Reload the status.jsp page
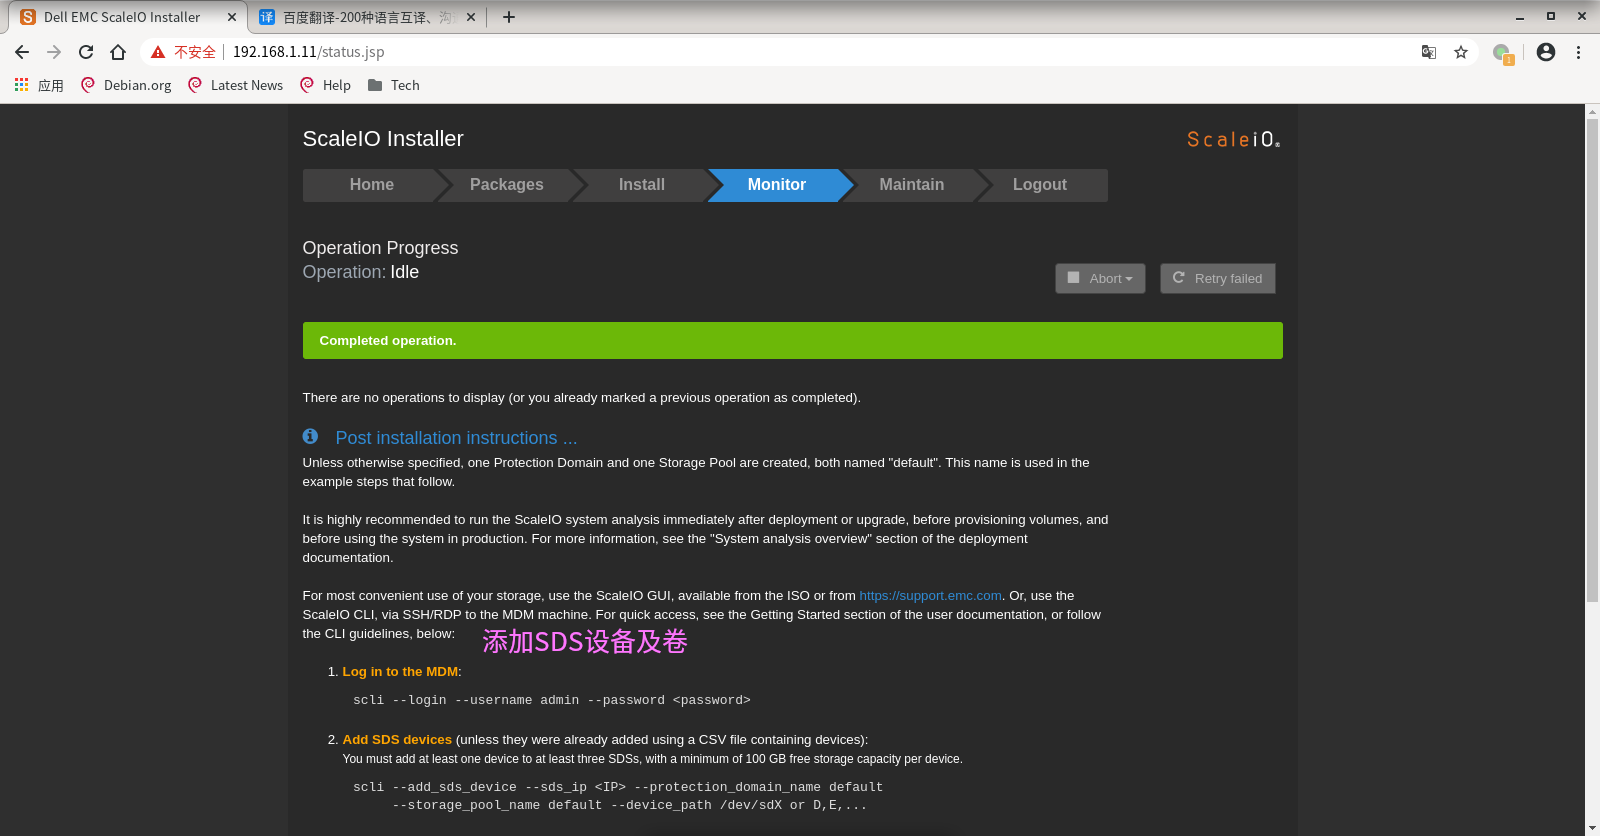 click(86, 52)
